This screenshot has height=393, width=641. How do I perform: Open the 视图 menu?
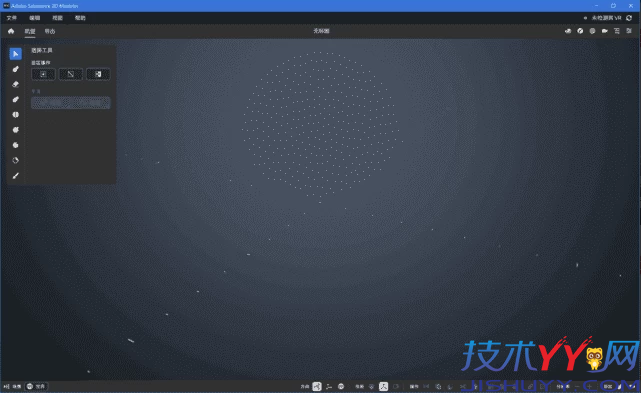pyautogui.click(x=57, y=18)
